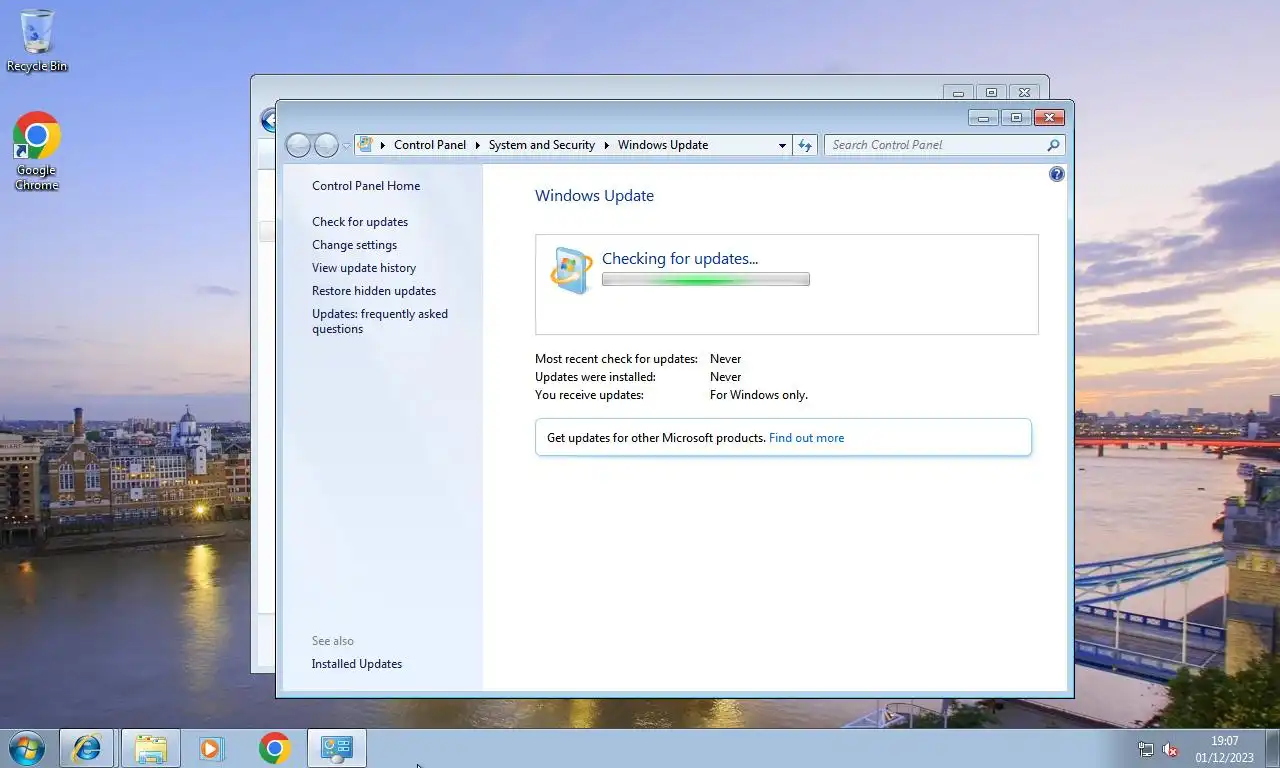
Task: Open the Recycle Bin desktop icon
Action: point(37,40)
